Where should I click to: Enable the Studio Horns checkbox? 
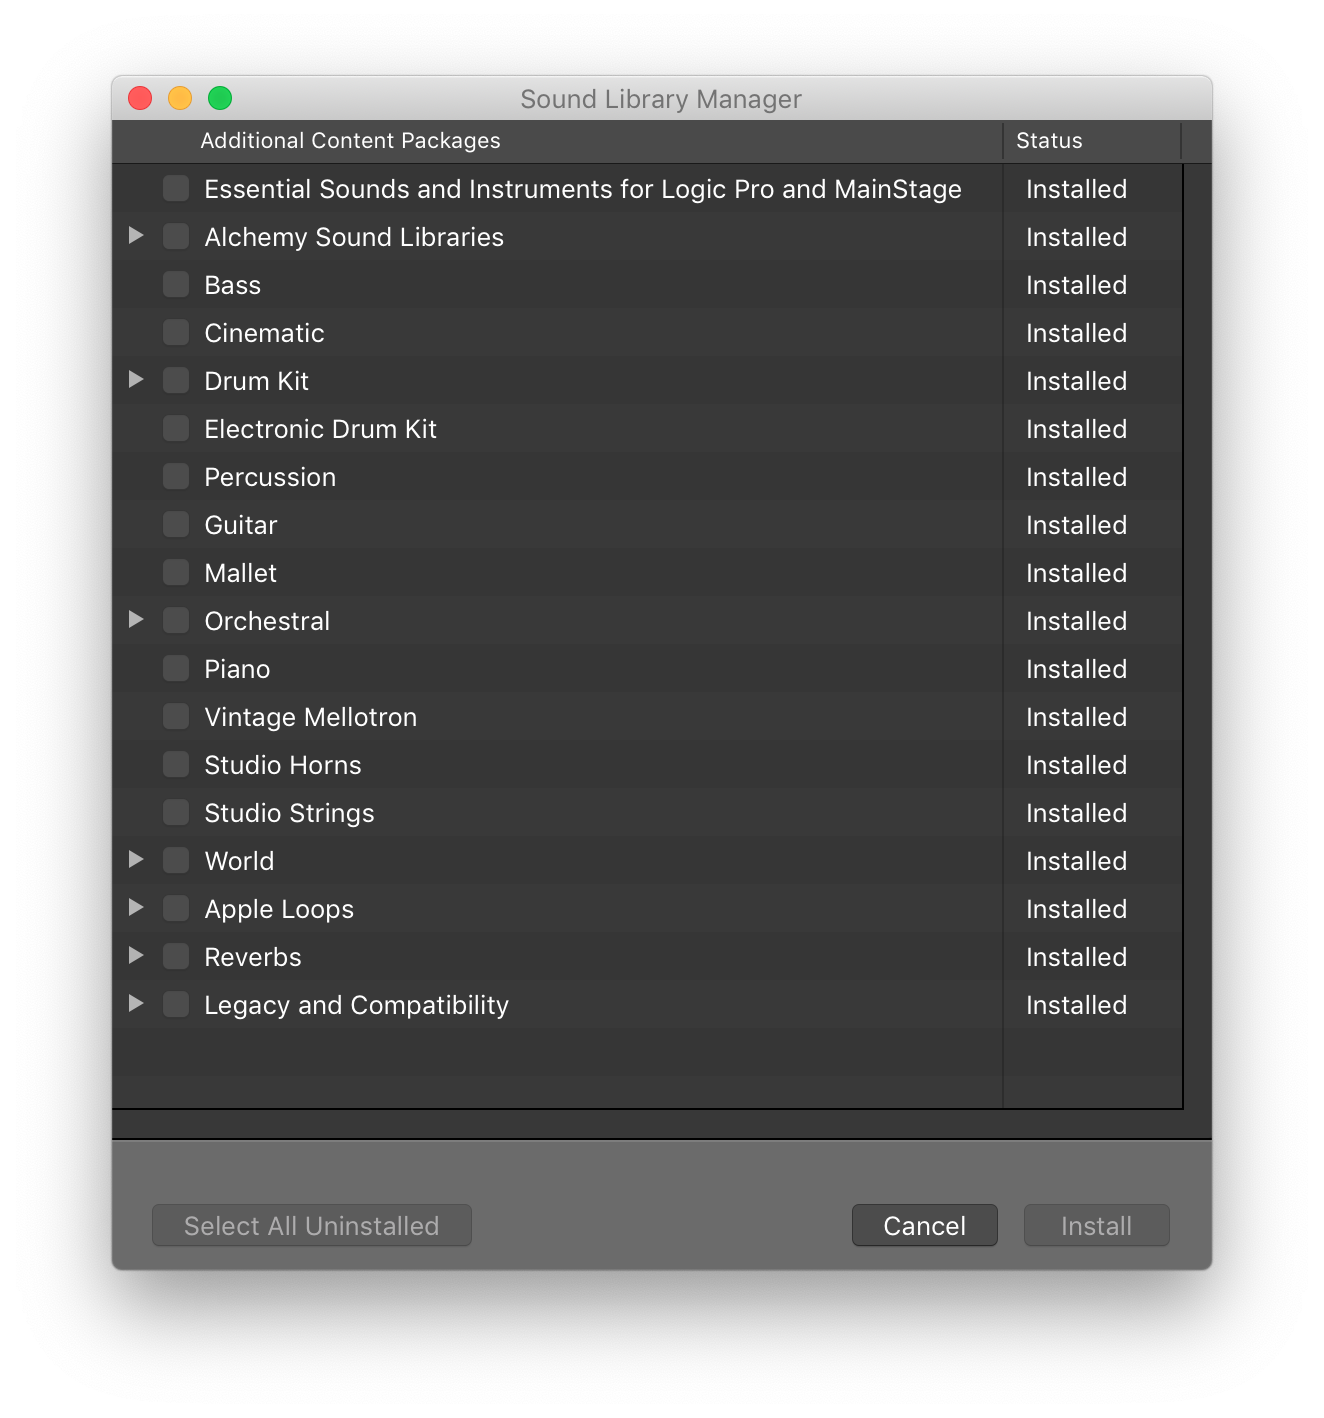tap(176, 765)
